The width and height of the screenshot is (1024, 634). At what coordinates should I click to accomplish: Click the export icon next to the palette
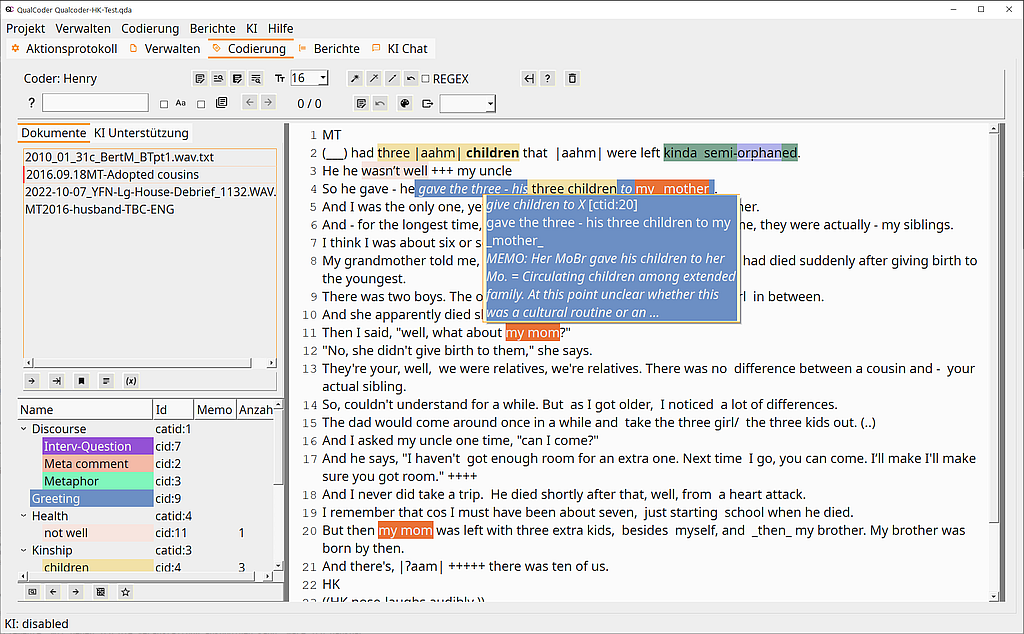click(x=428, y=103)
